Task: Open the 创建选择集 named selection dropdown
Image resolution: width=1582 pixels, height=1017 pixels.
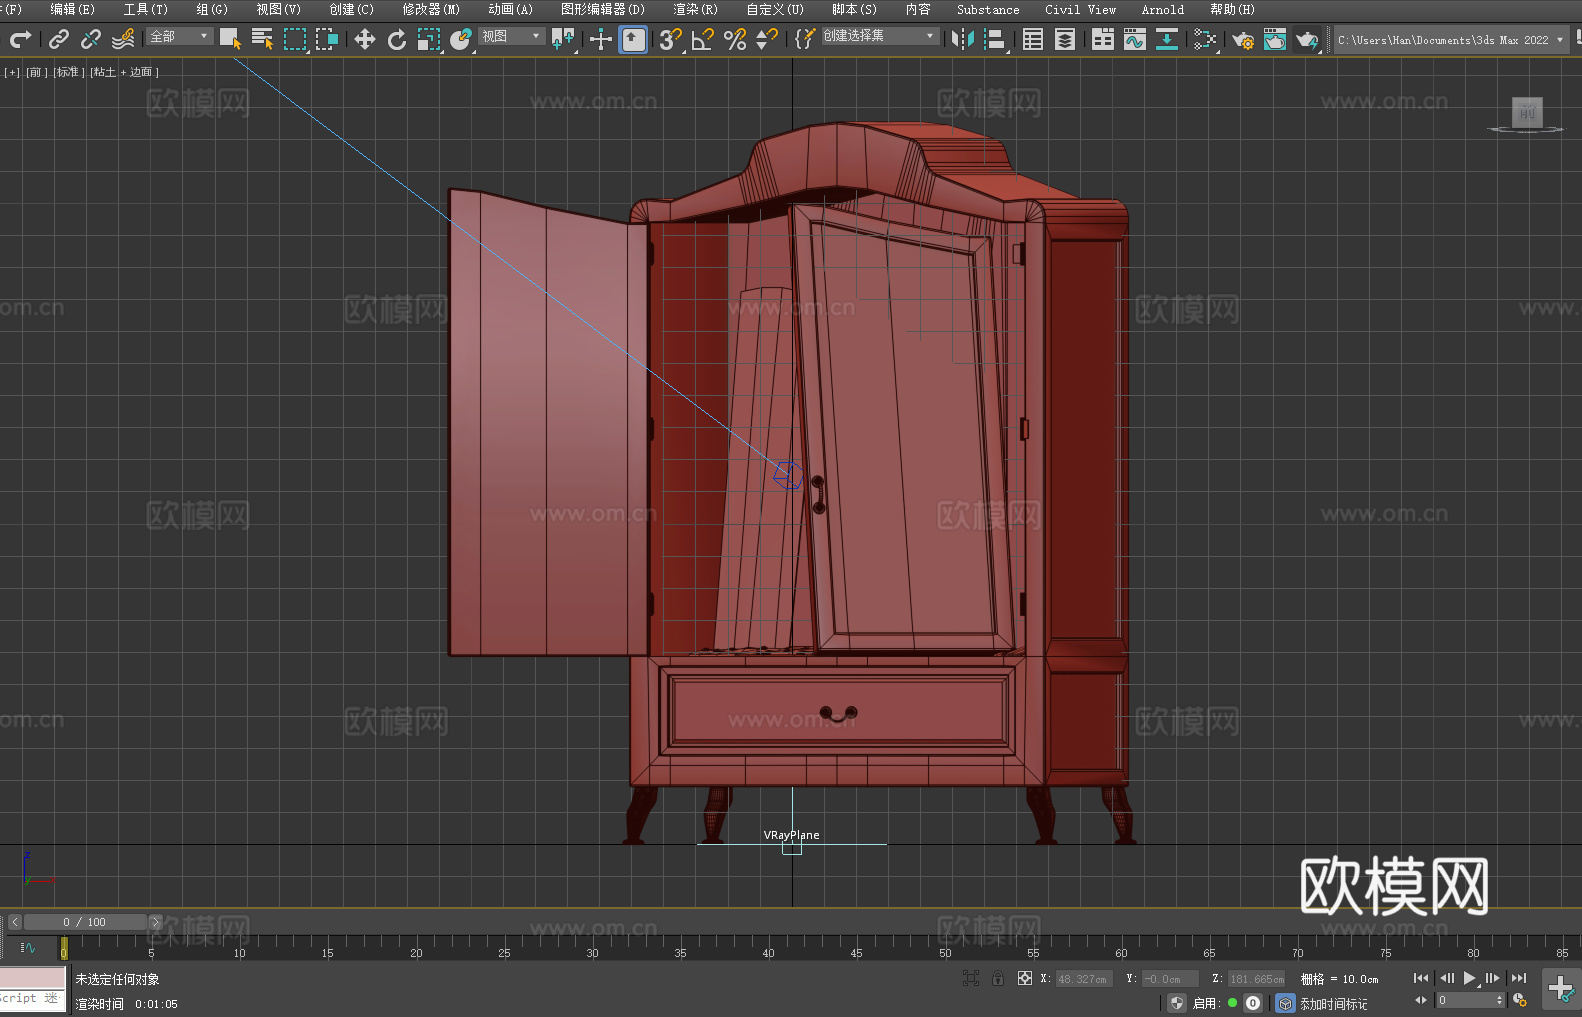Action: [x=880, y=36]
